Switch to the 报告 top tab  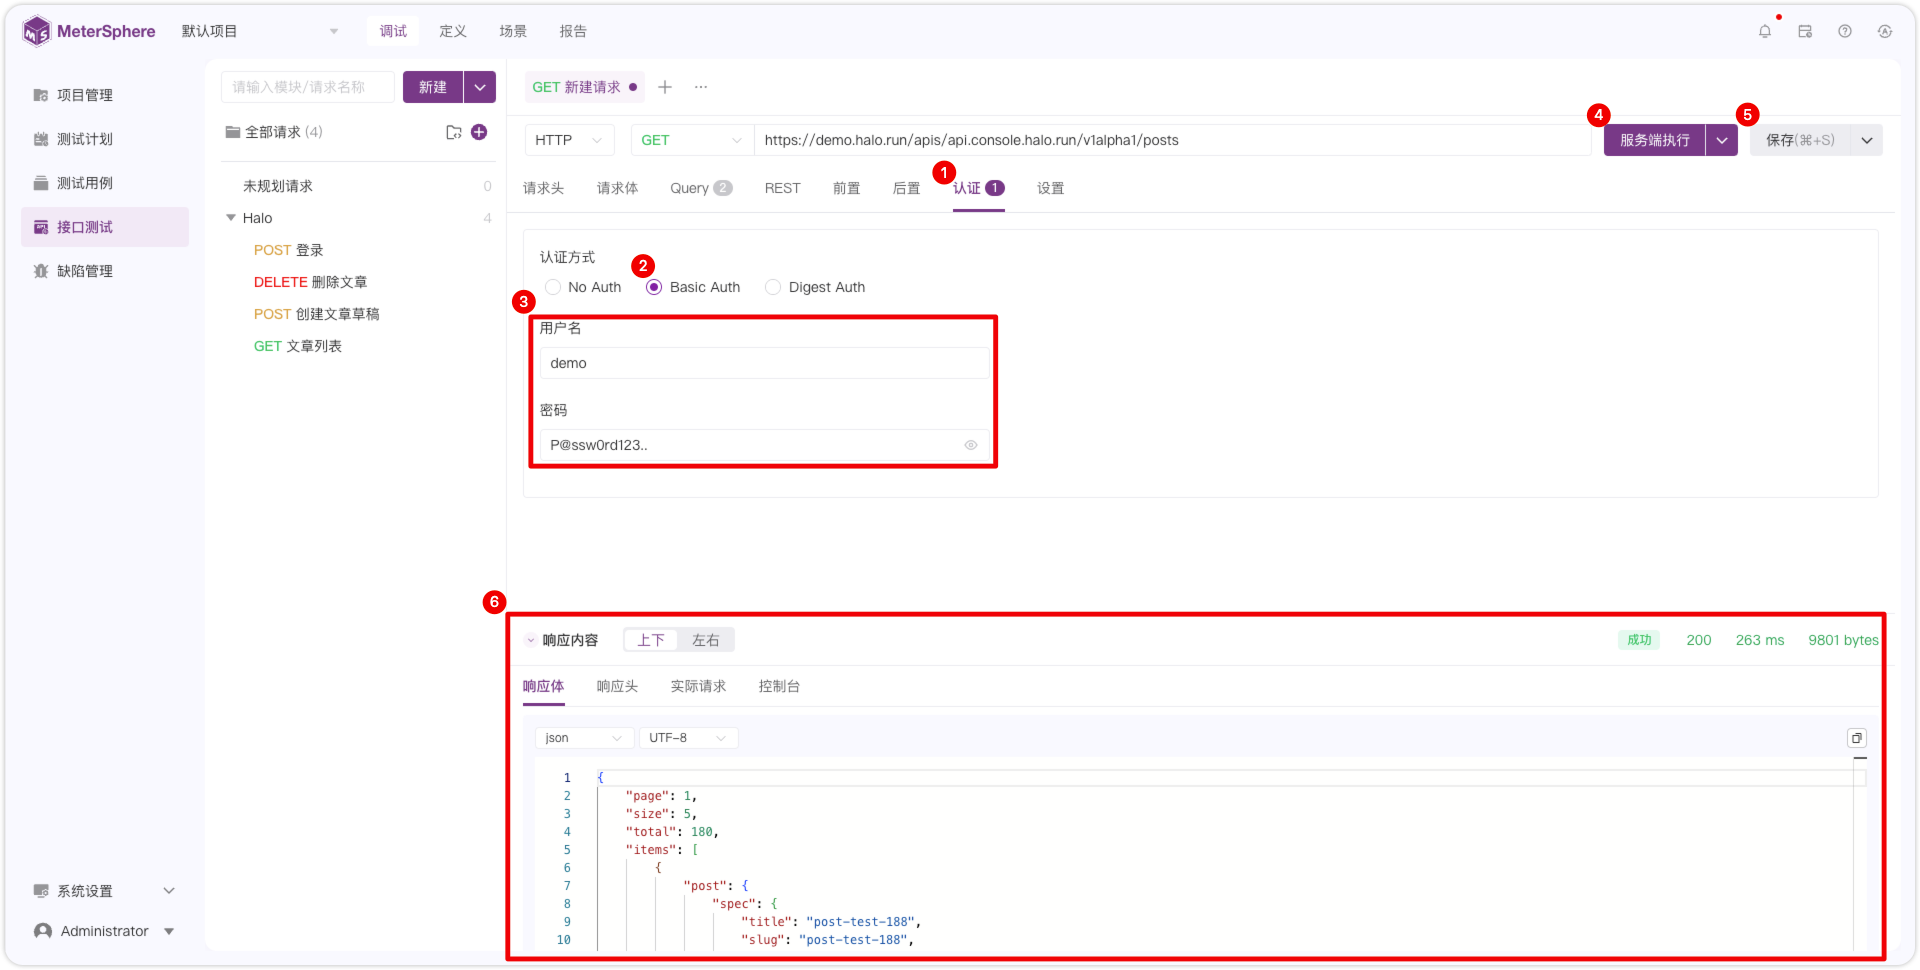pyautogui.click(x=573, y=31)
